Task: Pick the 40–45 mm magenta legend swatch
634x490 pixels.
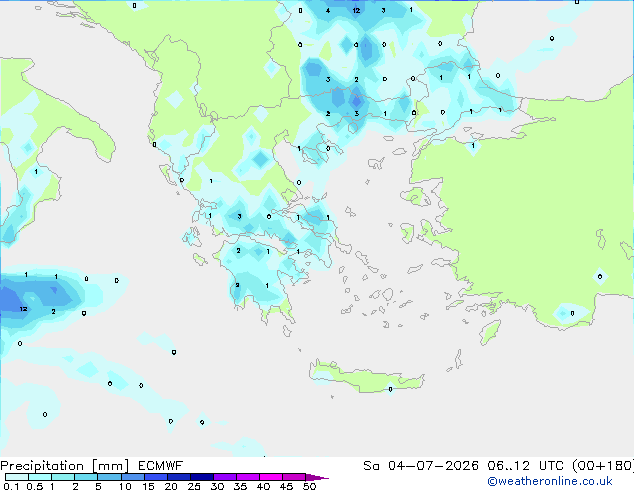Action: [x=271, y=477]
